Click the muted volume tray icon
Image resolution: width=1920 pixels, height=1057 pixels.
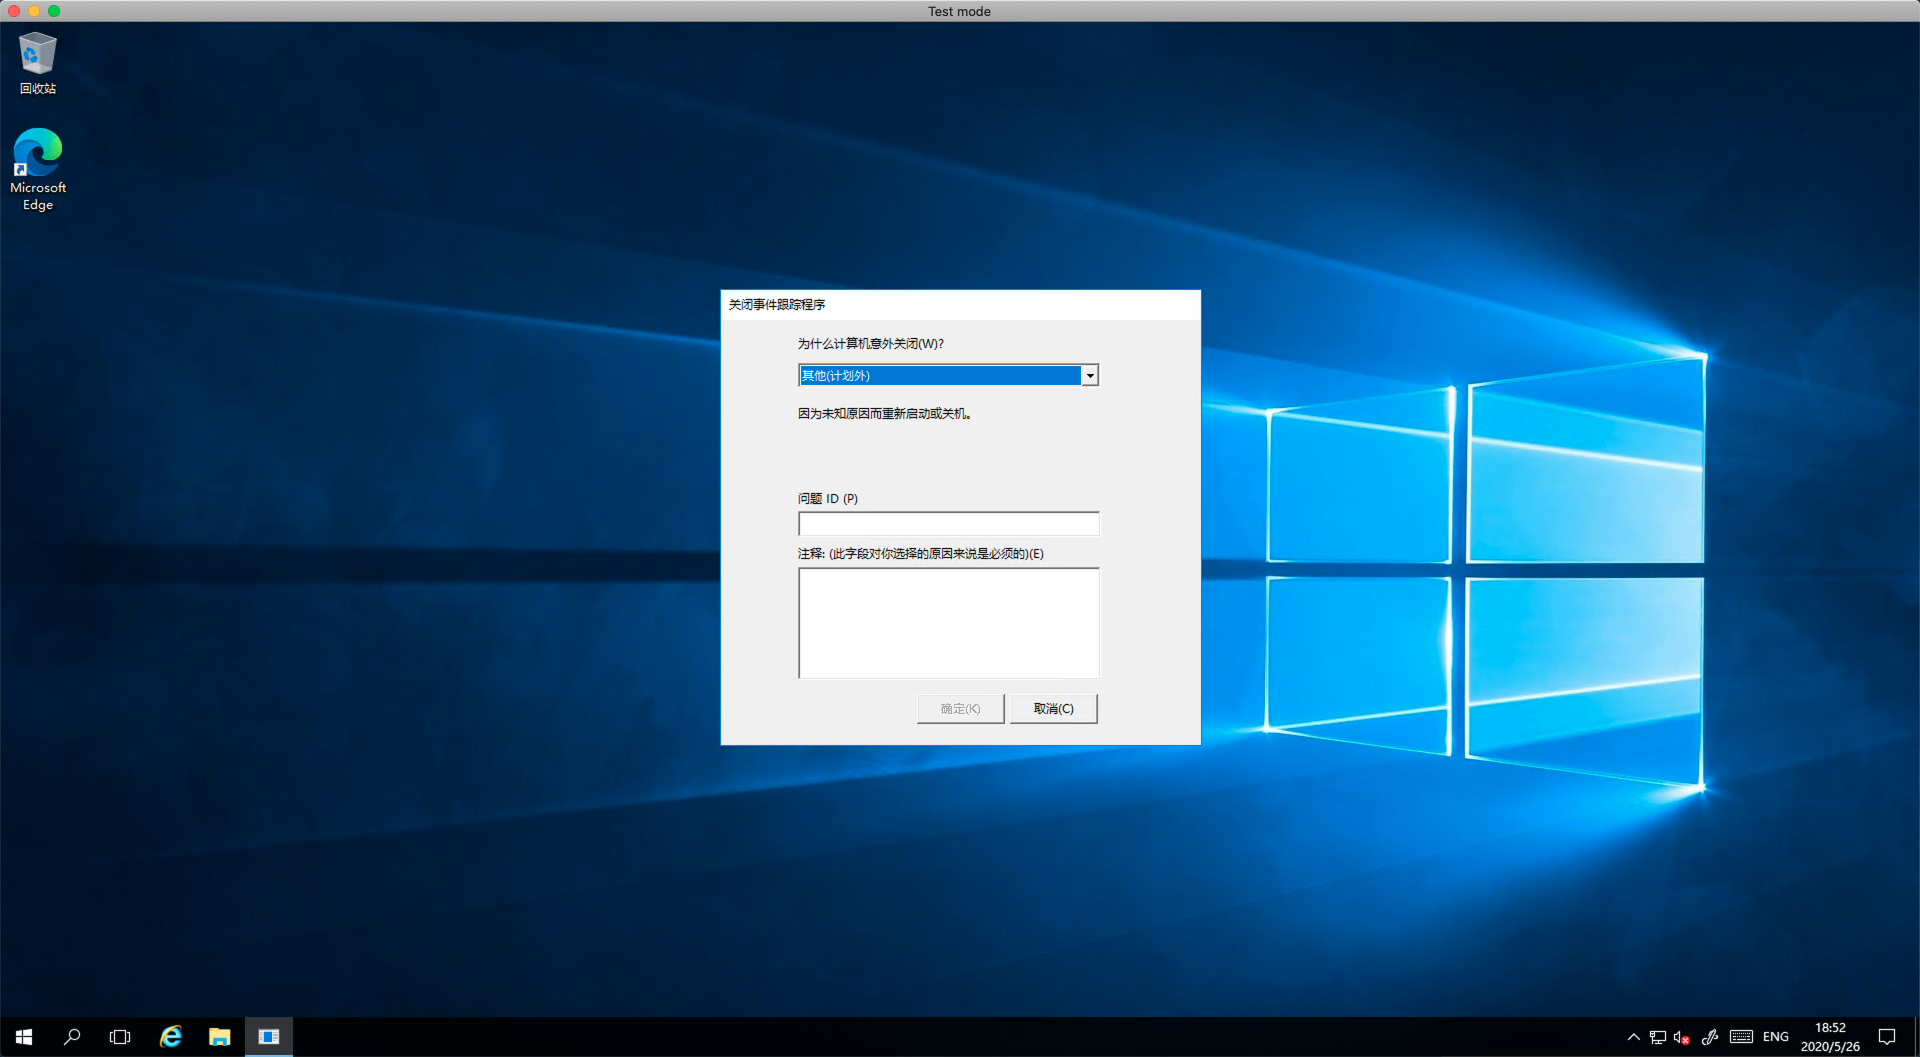[1682, 1037]
